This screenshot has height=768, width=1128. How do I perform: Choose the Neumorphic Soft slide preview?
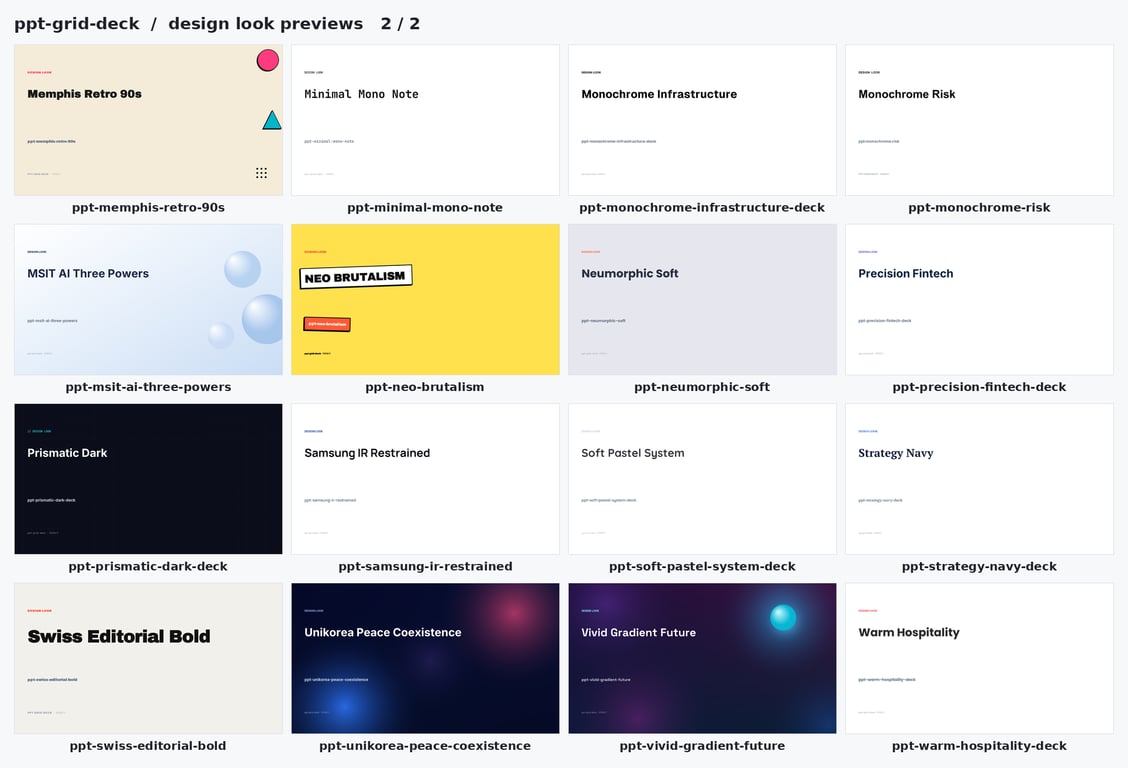[x=702, y=299]
